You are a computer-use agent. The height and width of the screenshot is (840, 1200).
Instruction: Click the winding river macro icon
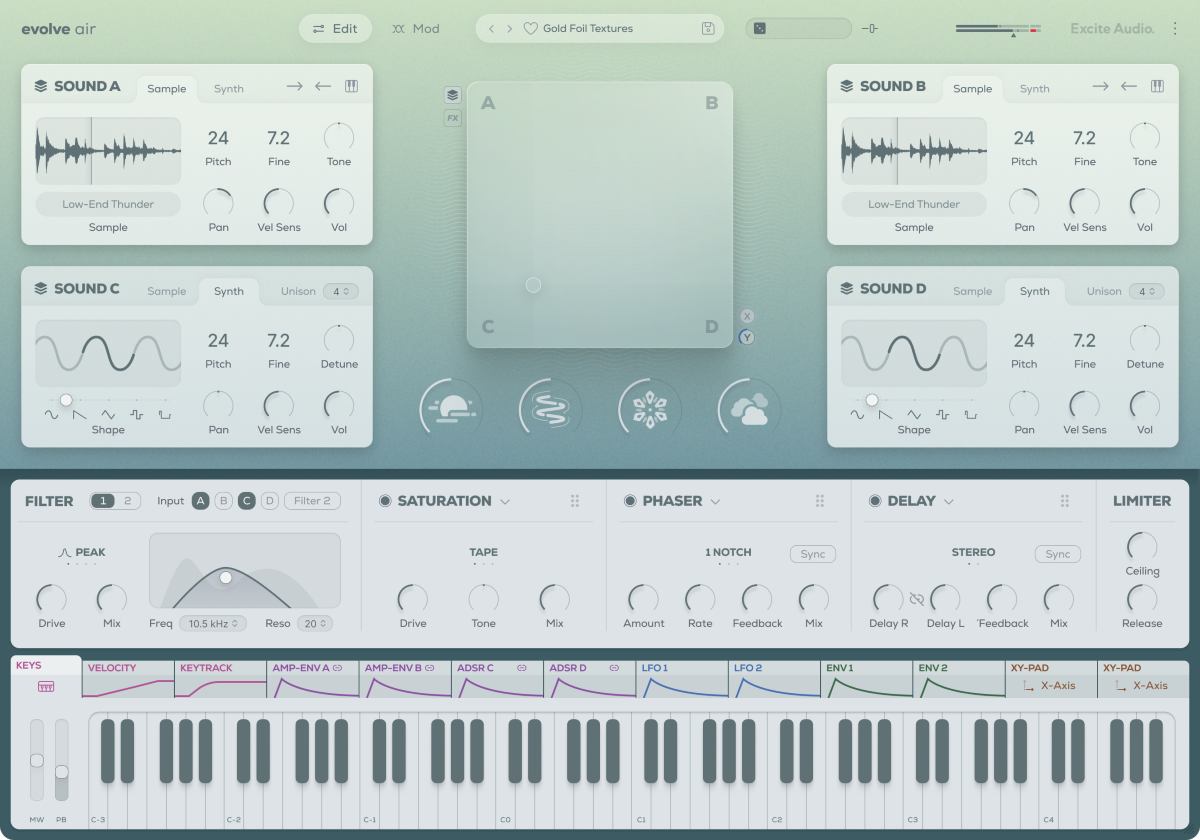(549, 408)
